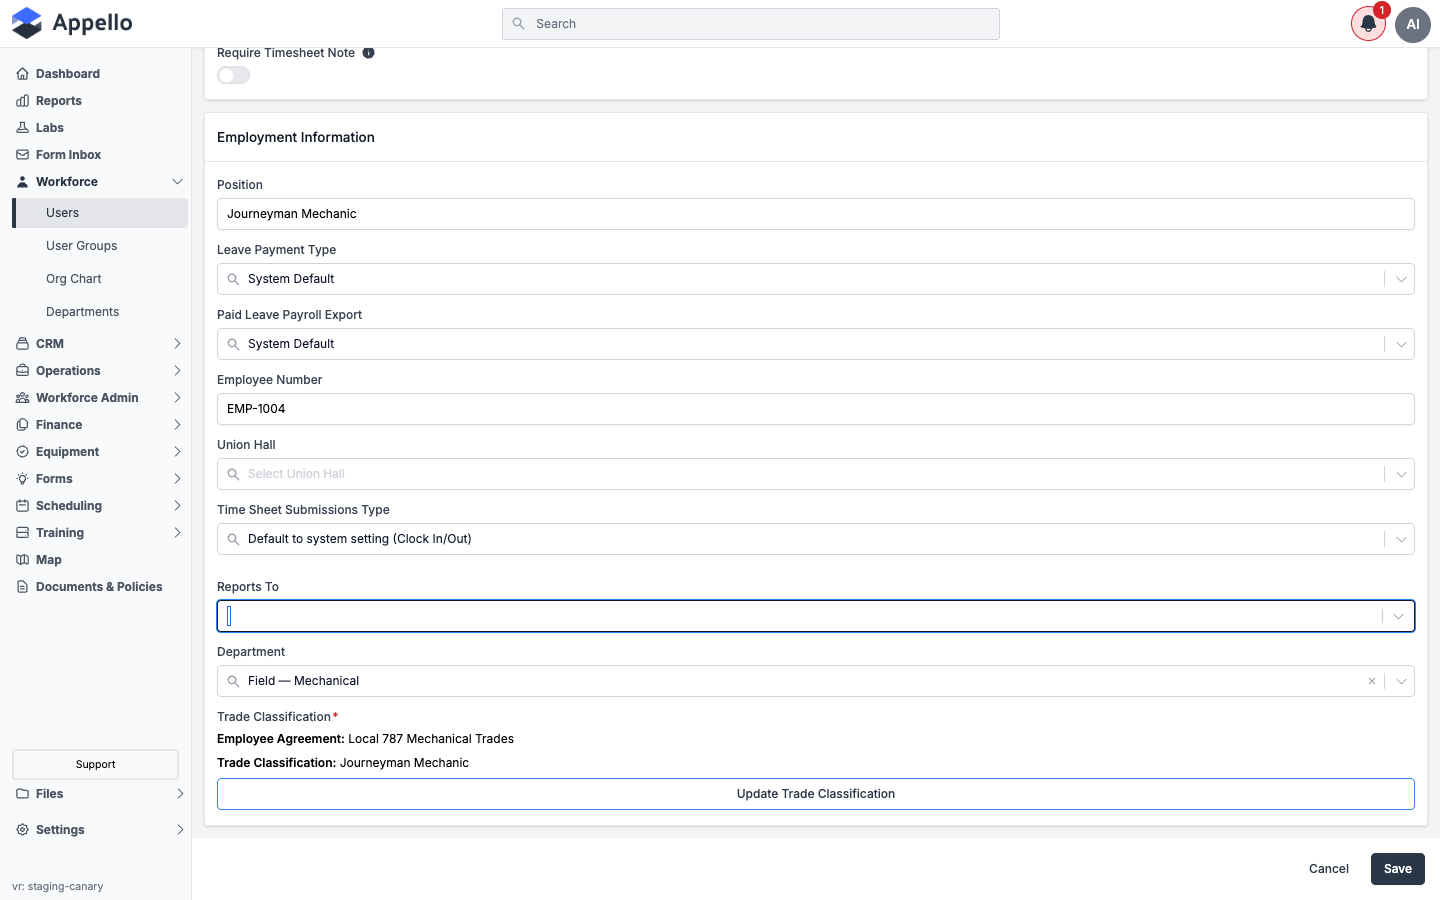The height and width of the screenshot is (900, 1440).
Task: Open the Leave Payment Type dropdown
Action: coord(816,279)
